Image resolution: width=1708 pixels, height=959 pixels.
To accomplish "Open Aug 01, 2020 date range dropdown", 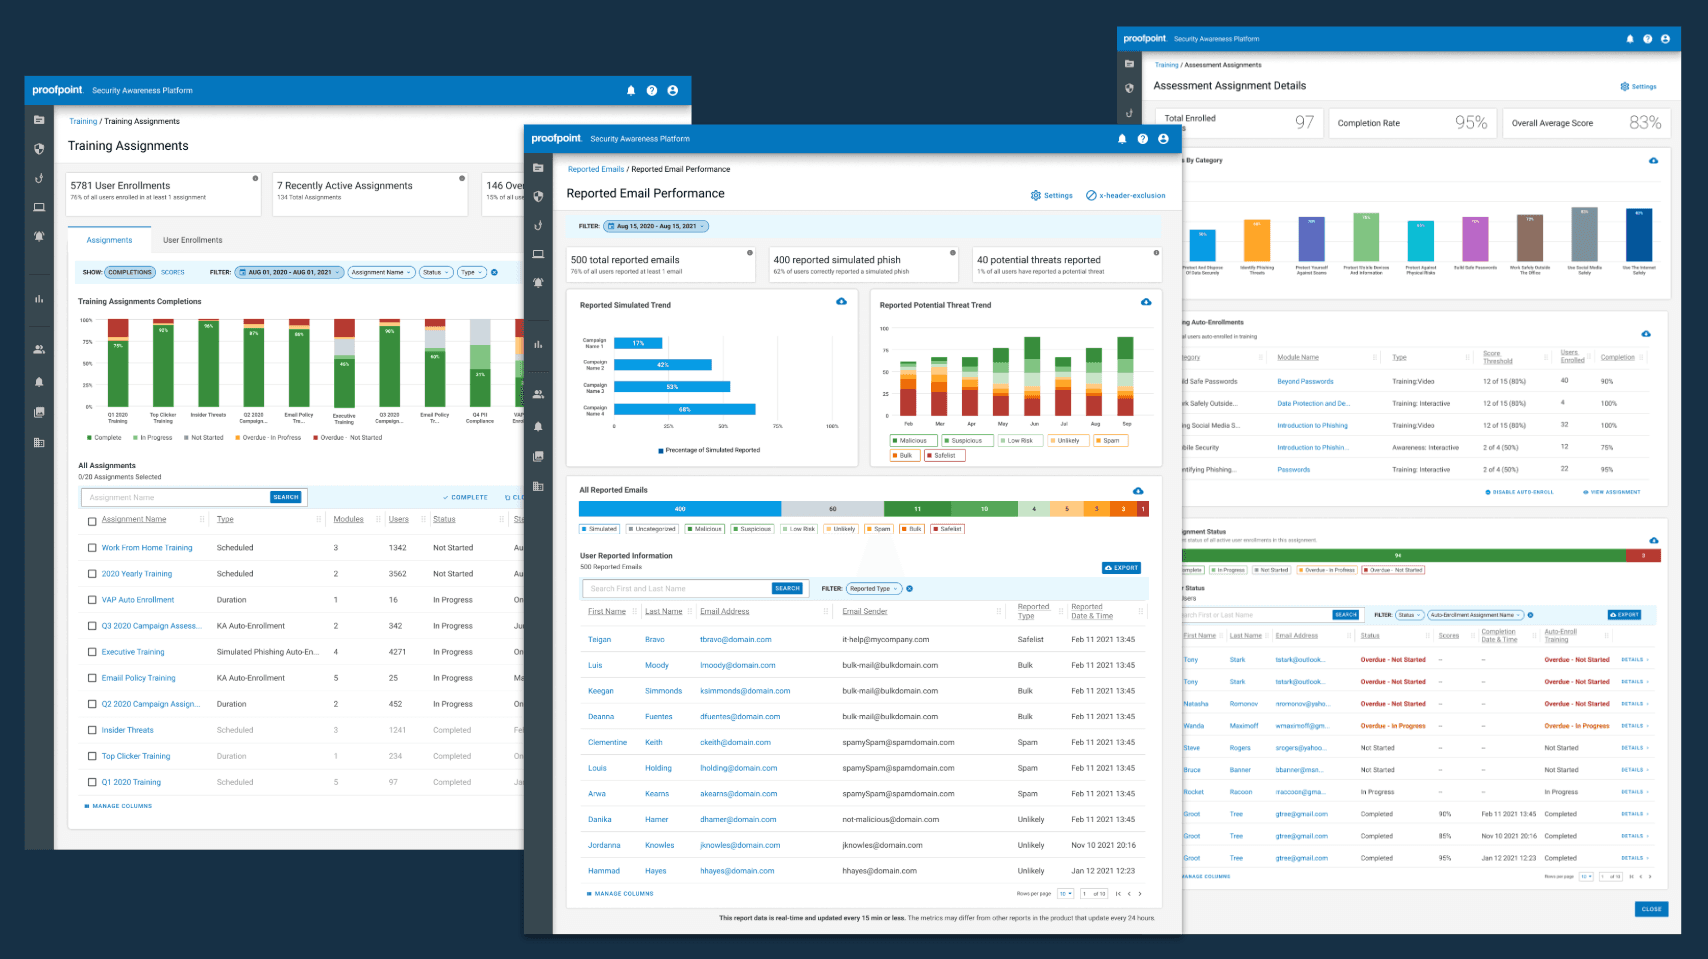I will click(289, 272).
